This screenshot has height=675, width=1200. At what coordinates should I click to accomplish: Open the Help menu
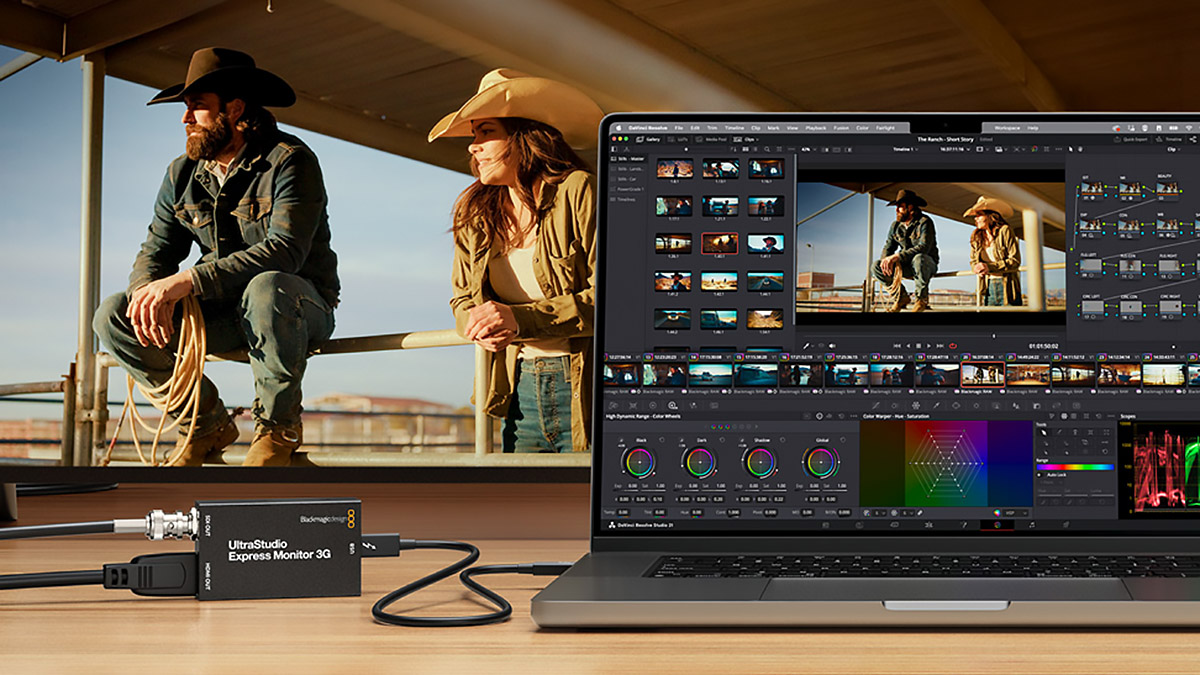point(1033,128)
